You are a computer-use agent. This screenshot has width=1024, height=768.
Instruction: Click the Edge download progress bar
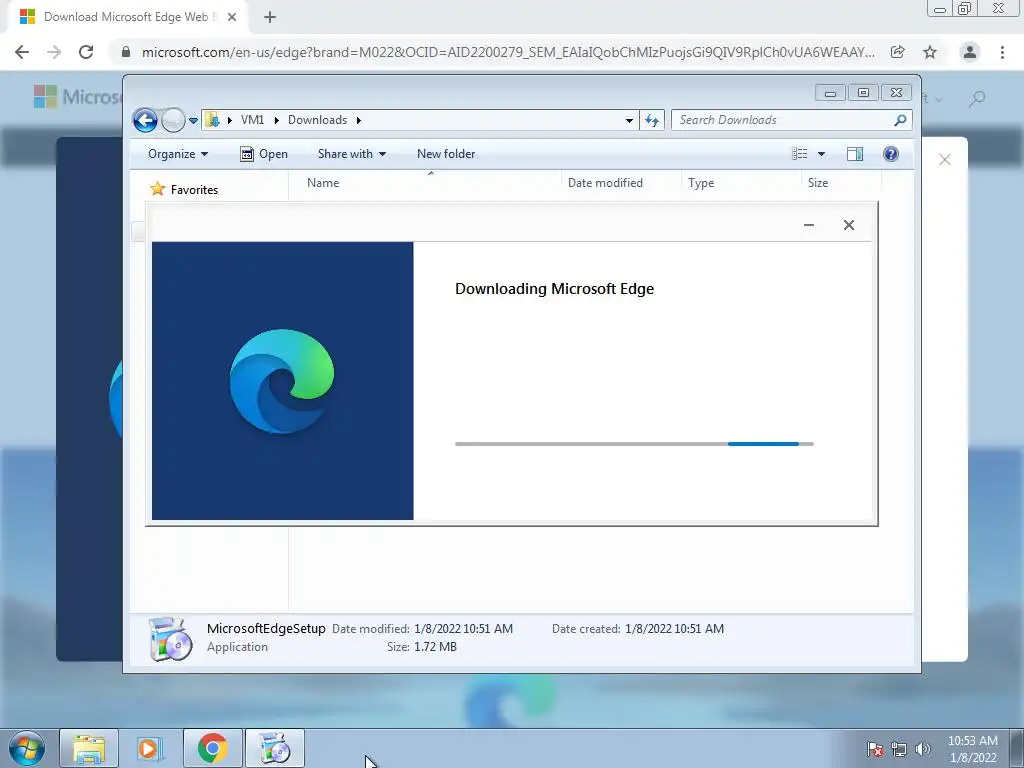click(x=634, y=444)
